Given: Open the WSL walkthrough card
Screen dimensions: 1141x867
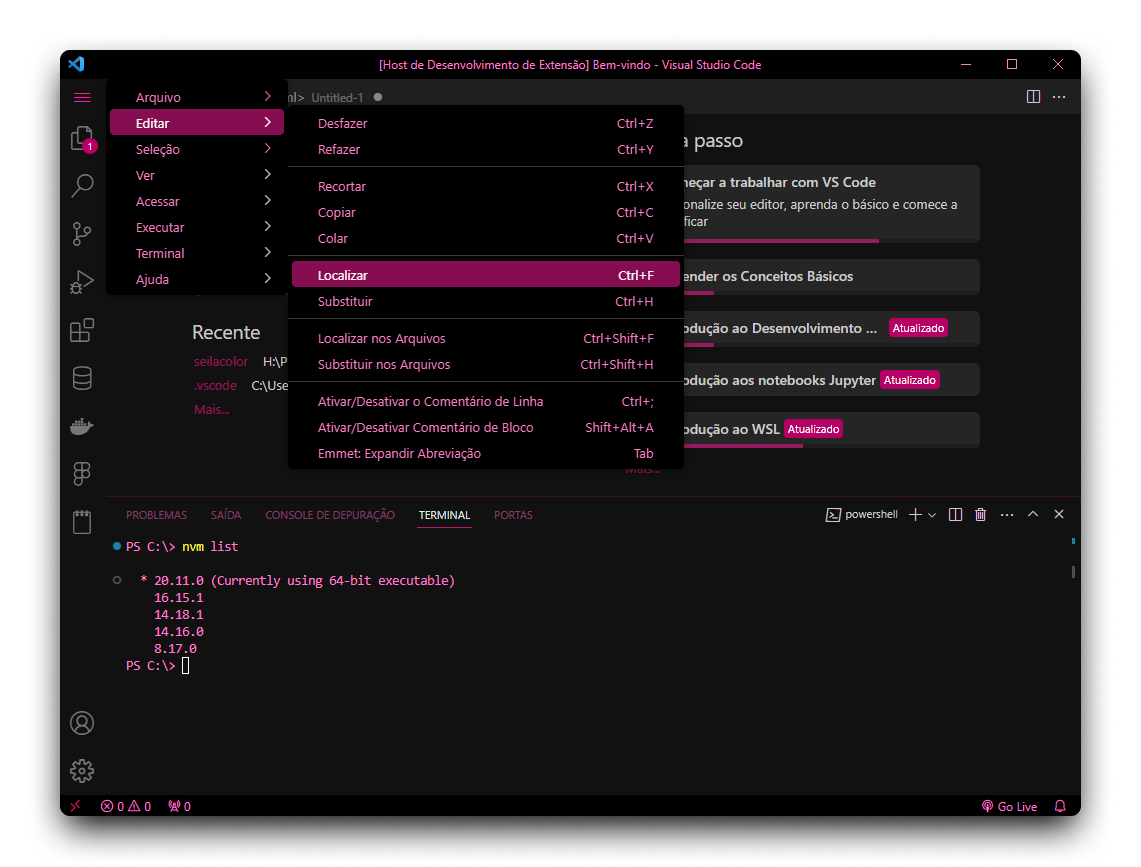Looking at the screenshot, I should (x=831, y=429).
